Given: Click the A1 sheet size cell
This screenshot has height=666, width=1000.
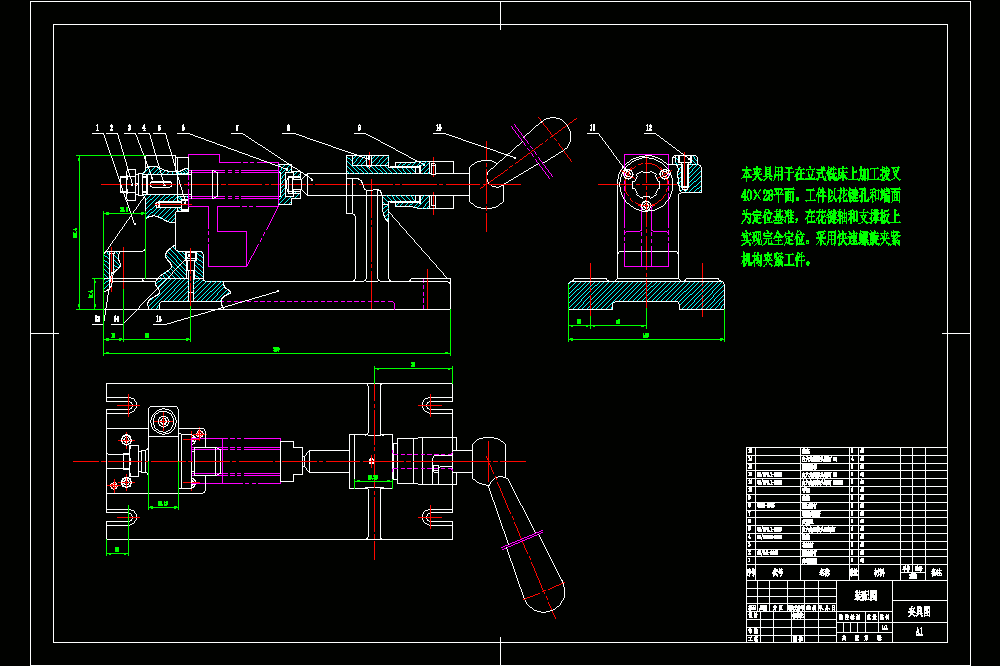Looking at the screenshot, I should pos(920,632).
